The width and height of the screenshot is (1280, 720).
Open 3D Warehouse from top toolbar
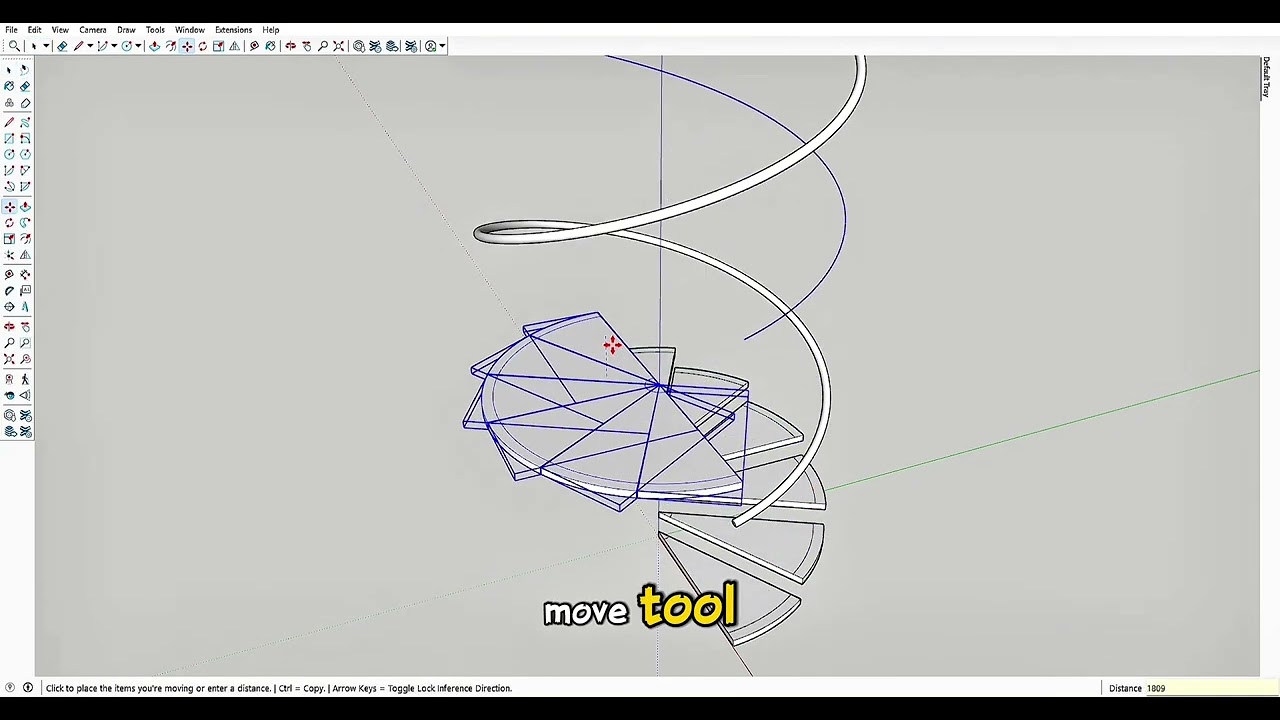[x=358, y=46]
